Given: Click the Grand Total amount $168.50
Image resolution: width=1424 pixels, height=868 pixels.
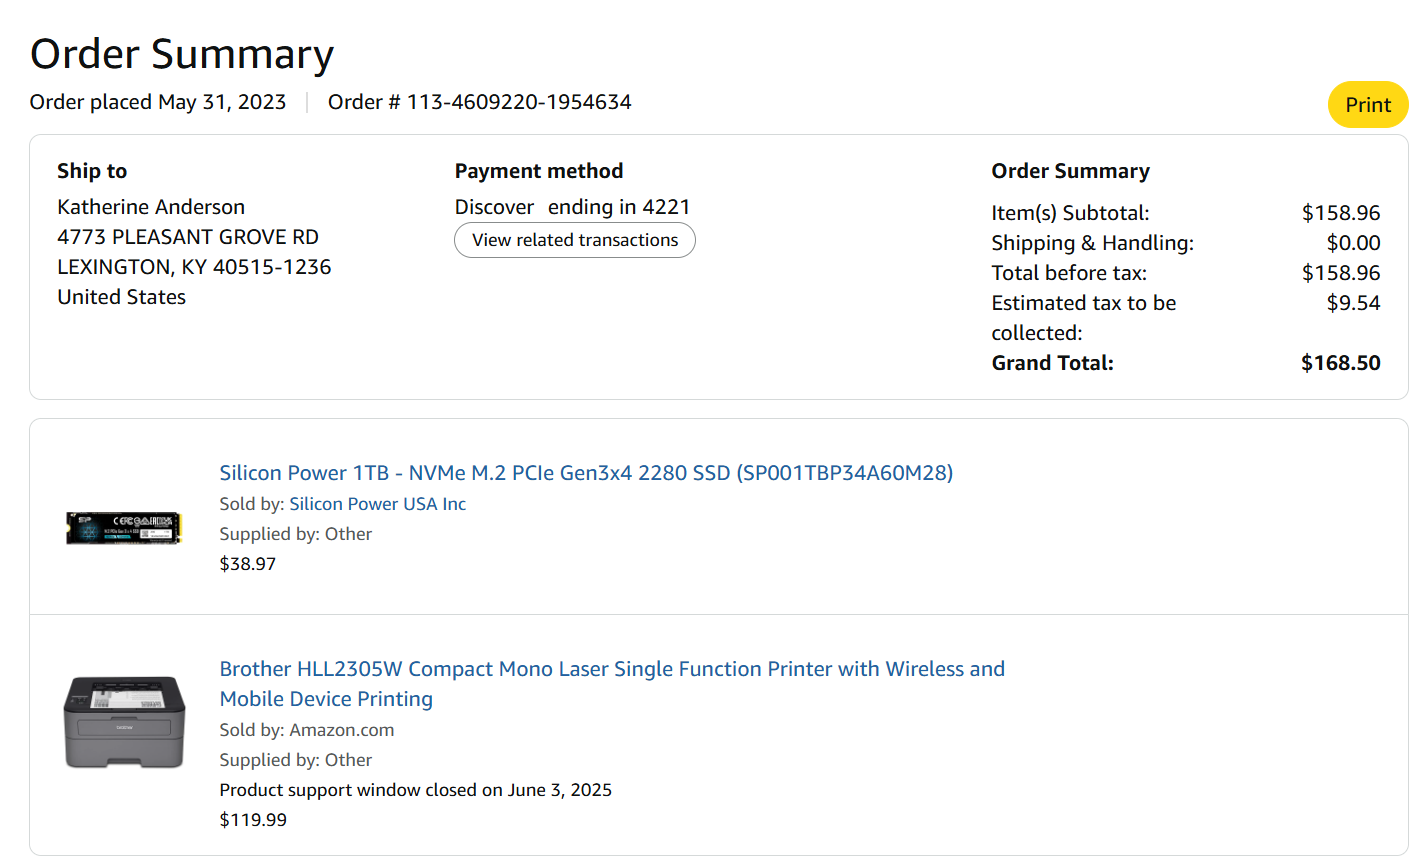Looking at the screenshot, I should click(1340, 363).
